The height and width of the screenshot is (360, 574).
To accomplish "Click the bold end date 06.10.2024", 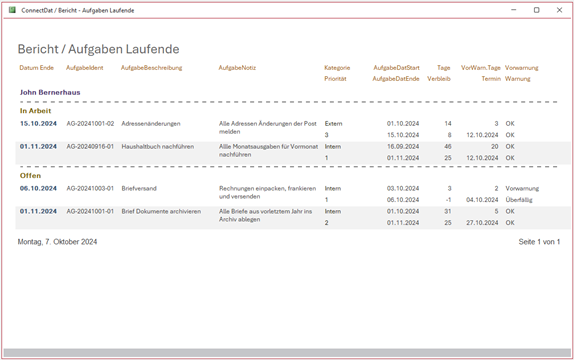I will 38,188.
